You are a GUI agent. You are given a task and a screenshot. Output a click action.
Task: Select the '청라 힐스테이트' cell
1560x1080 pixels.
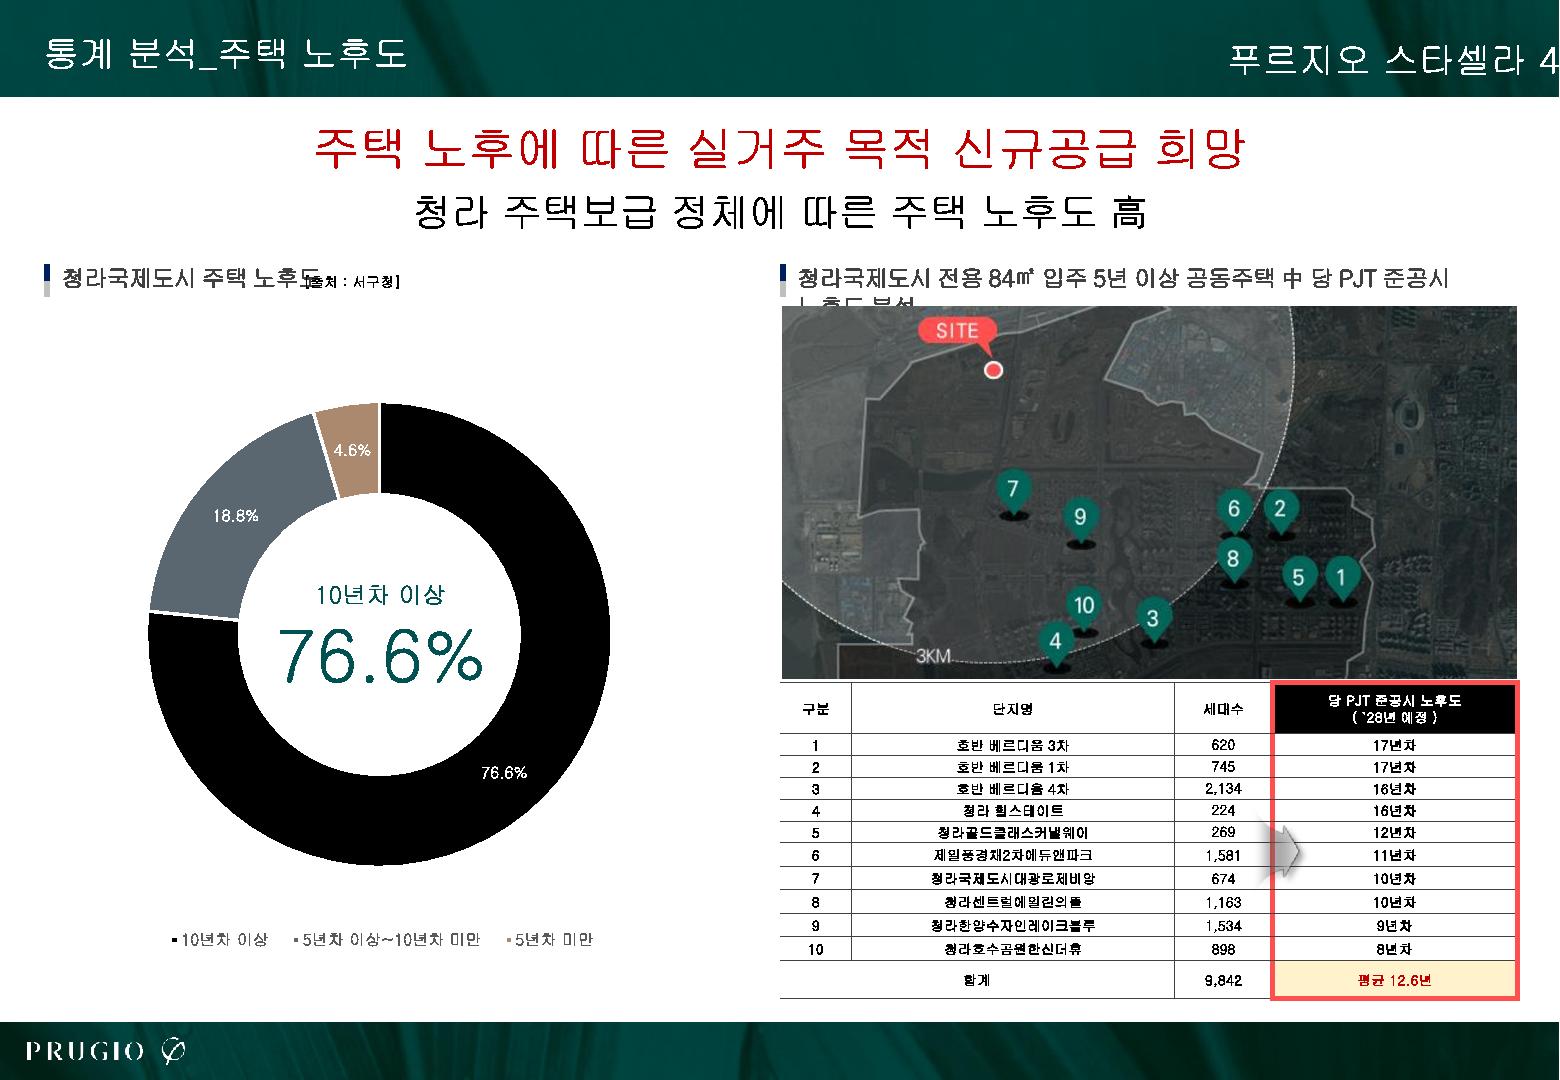(x=1013, y=811)
